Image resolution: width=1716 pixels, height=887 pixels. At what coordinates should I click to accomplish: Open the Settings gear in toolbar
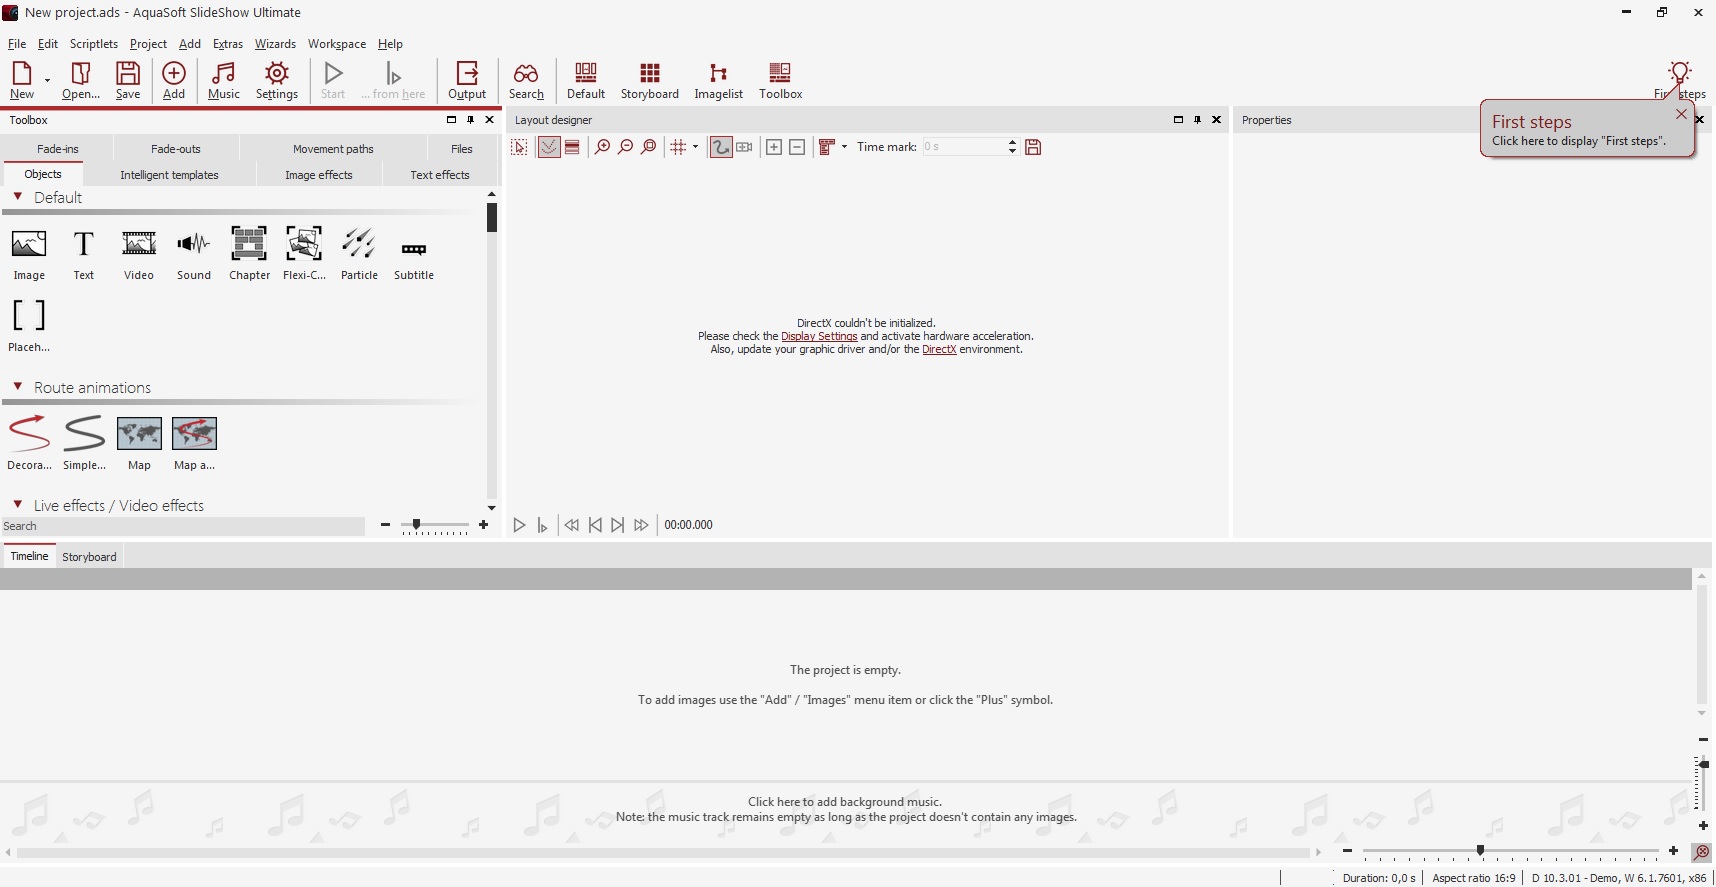point(277,80)
